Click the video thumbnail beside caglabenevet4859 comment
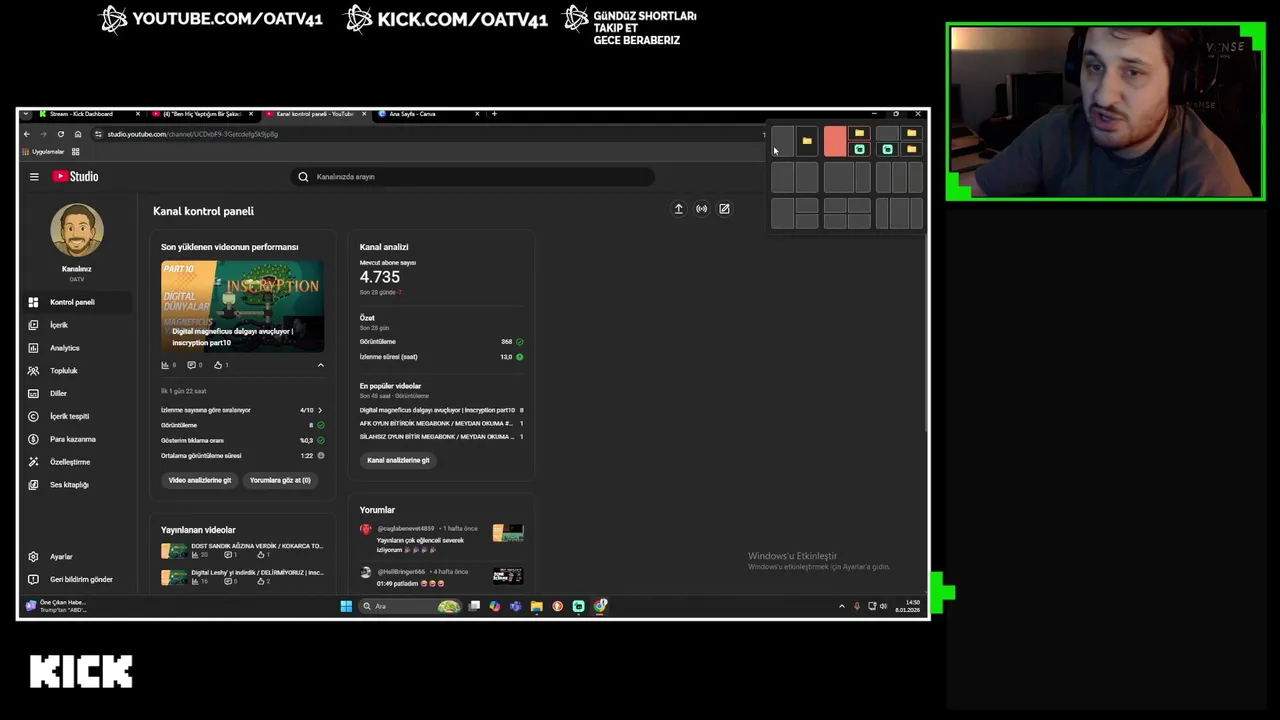Image resolution: width=1280 pixels, height=720 pixels. click(x=508, y=533)
